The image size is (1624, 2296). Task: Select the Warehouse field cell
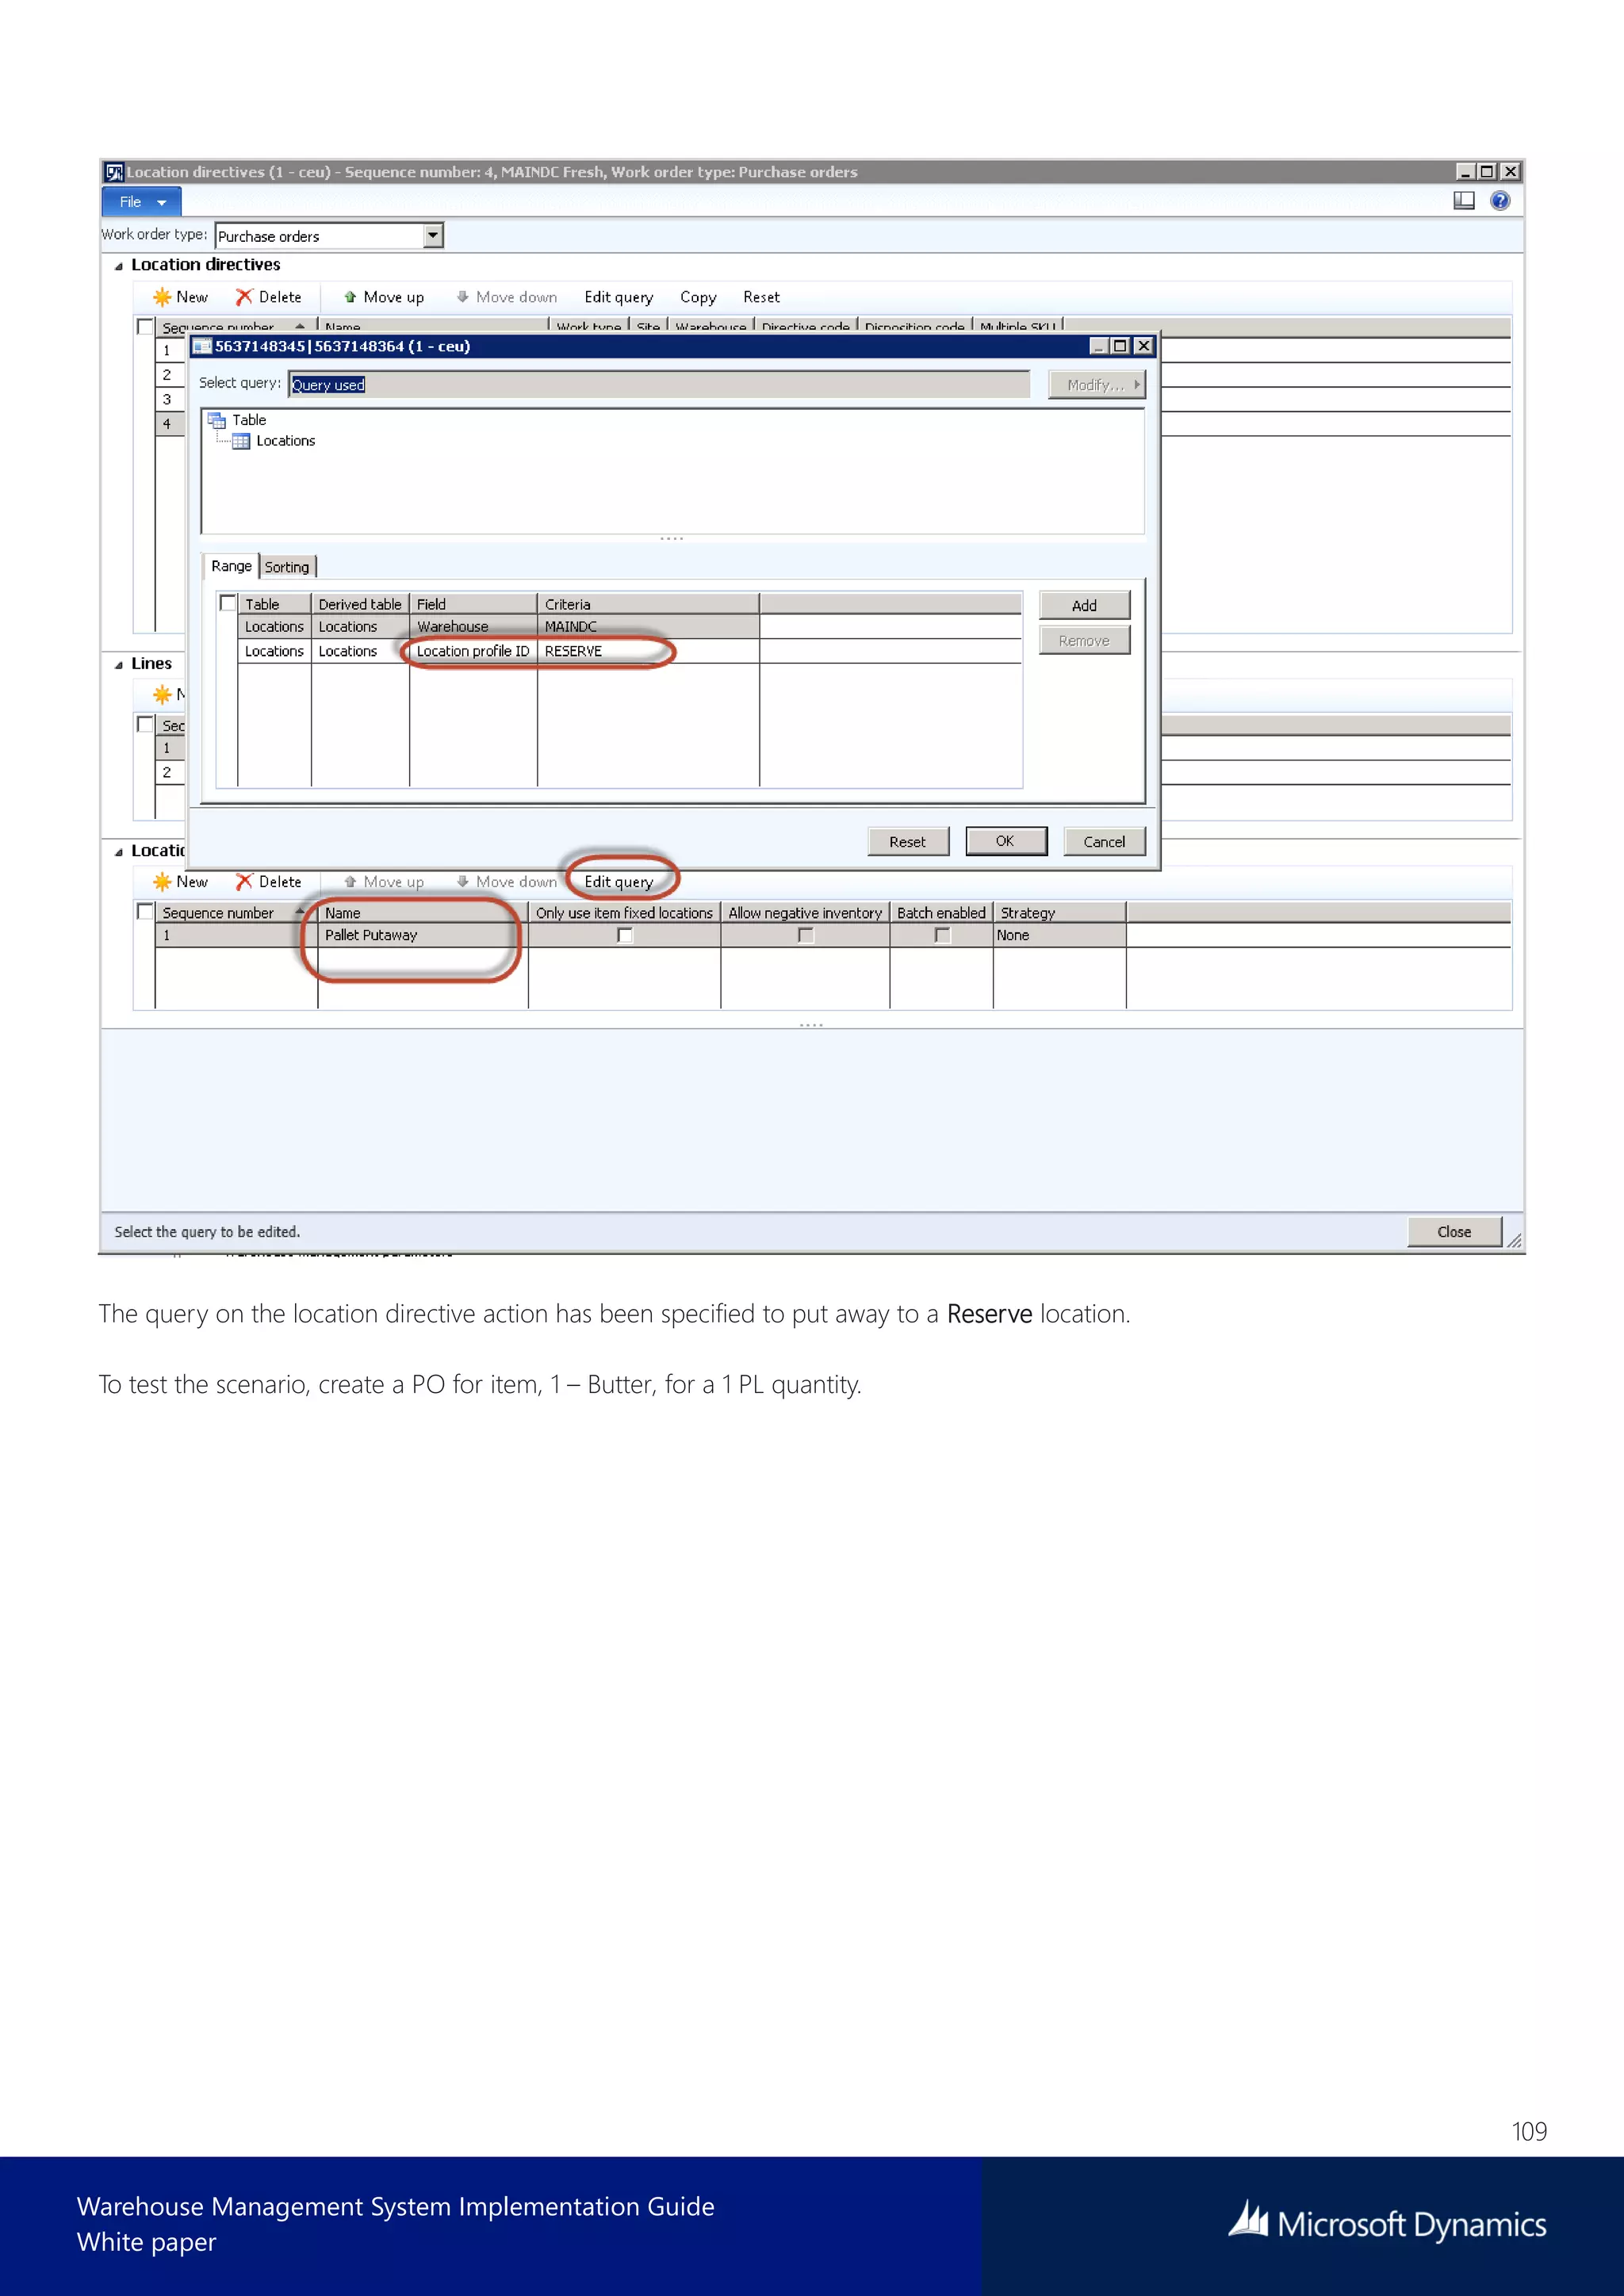(473, 627)
